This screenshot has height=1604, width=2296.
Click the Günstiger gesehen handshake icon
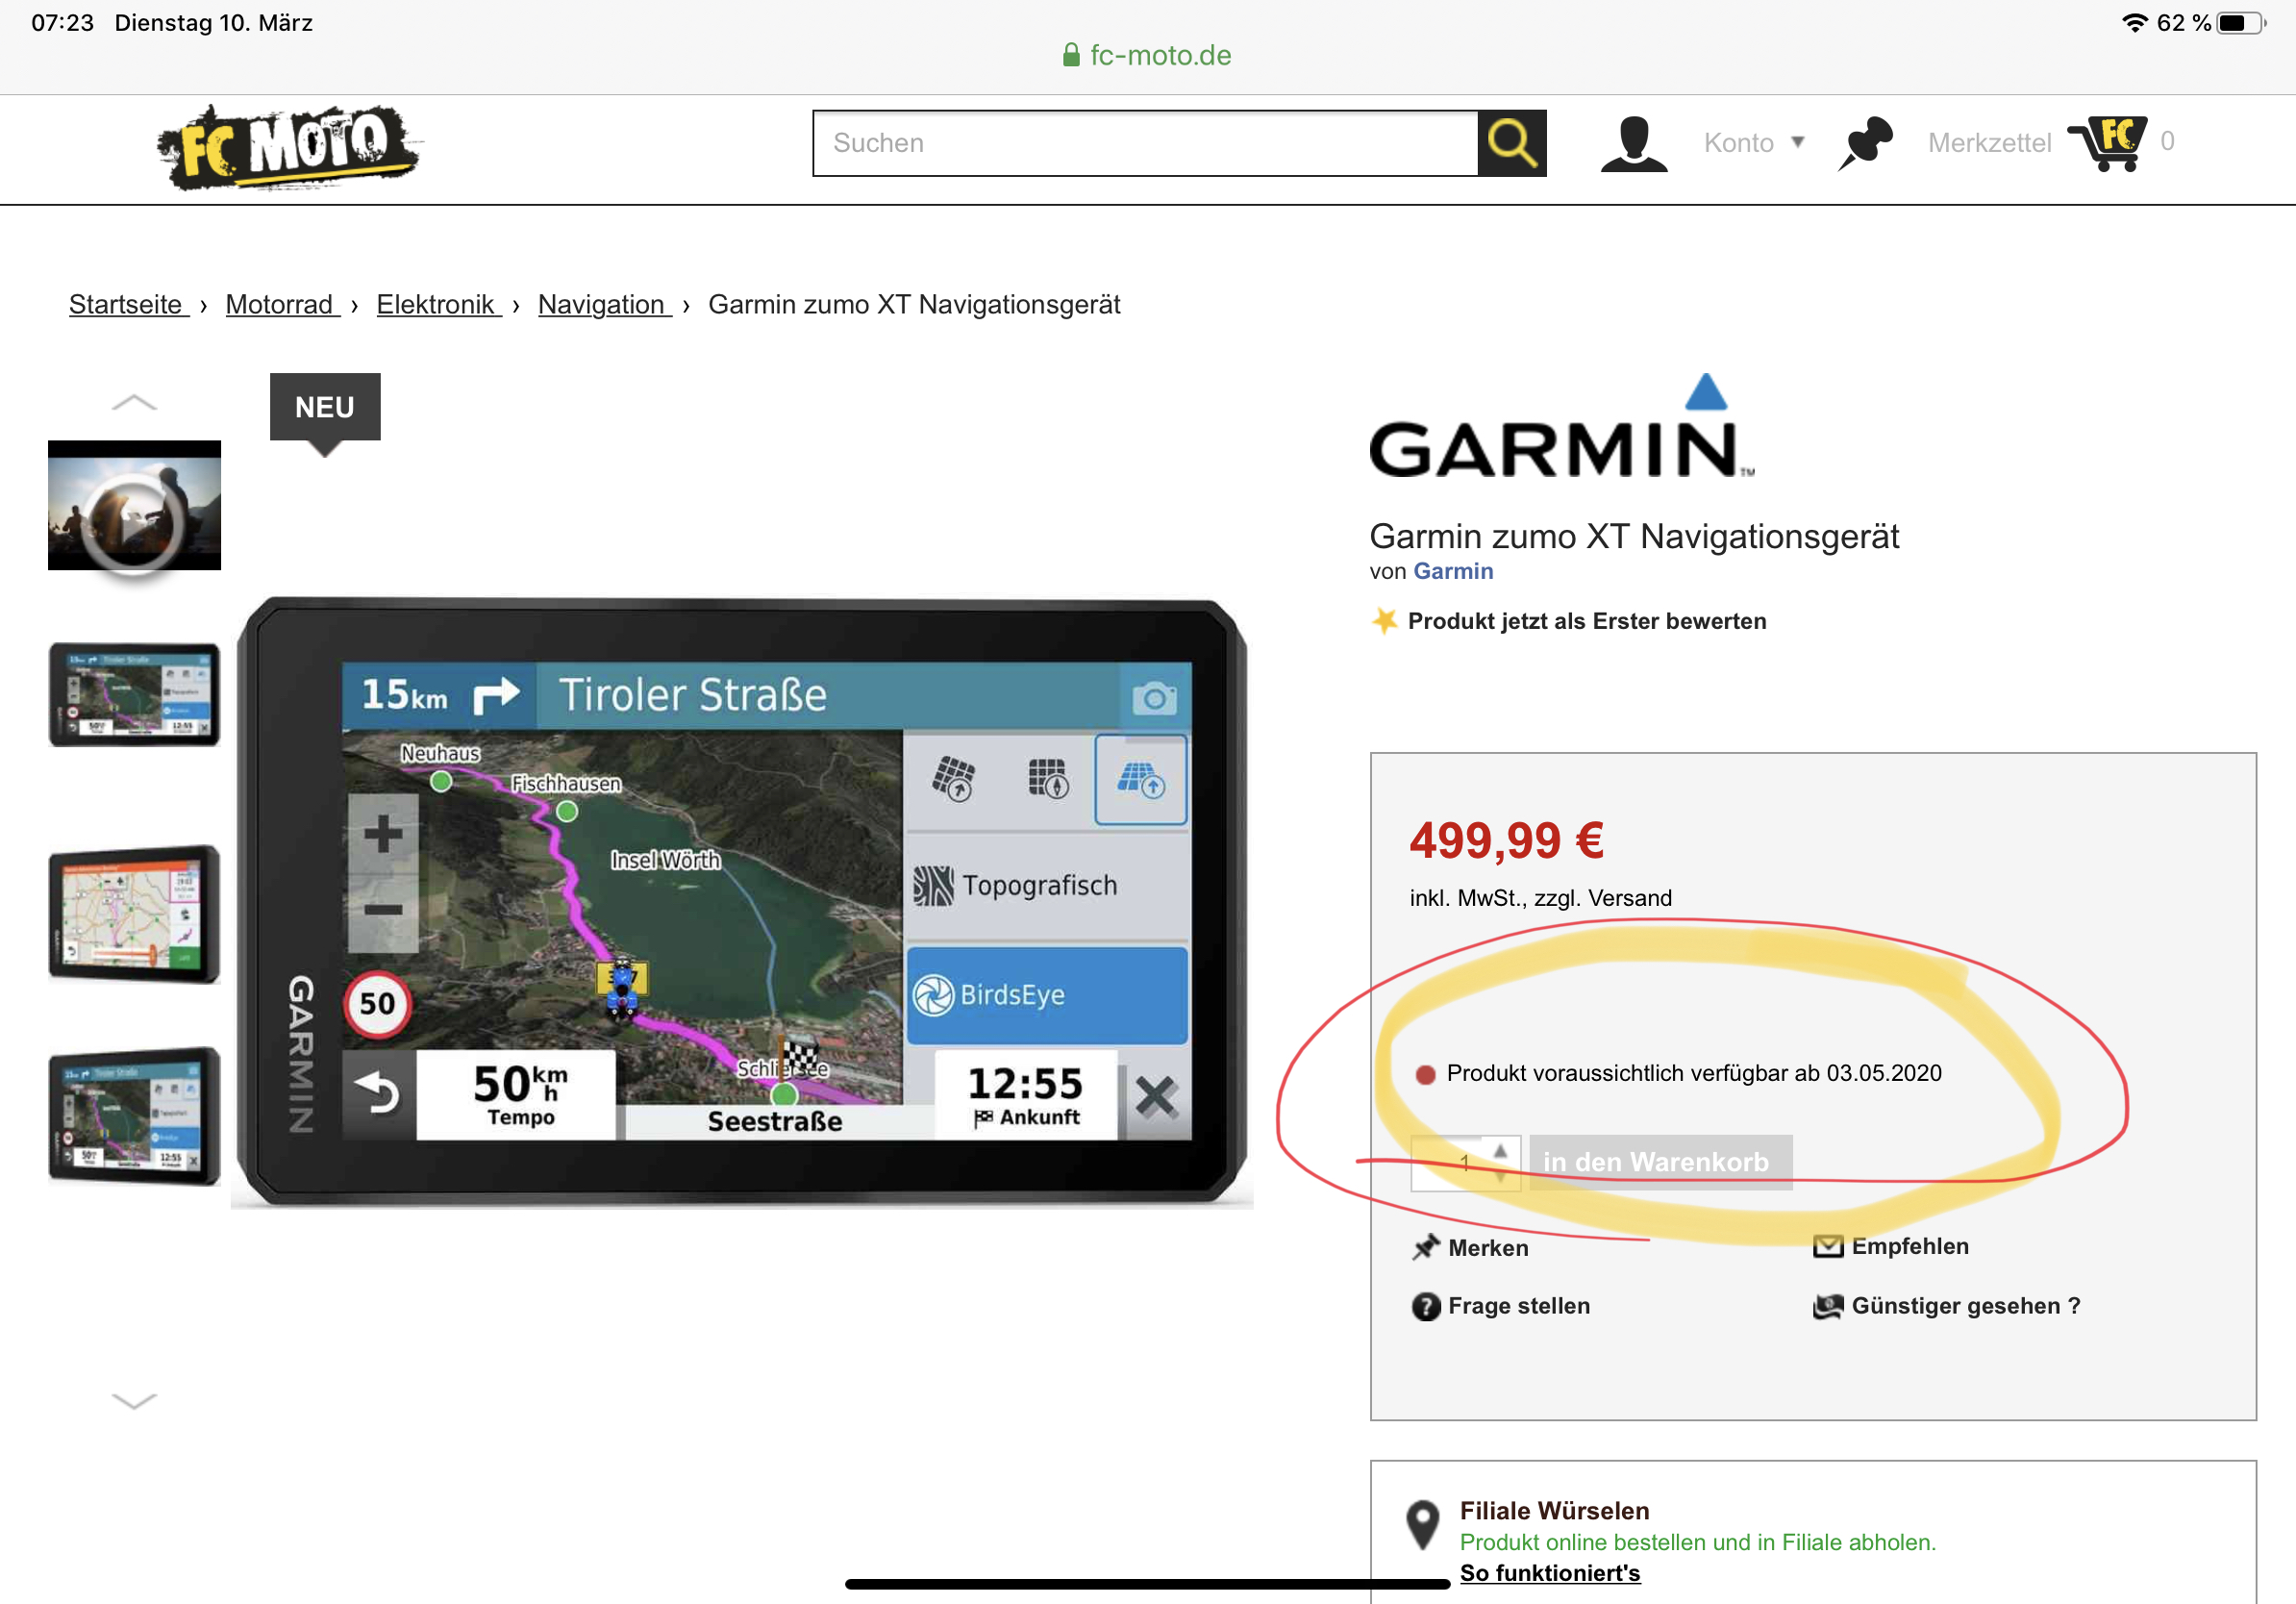1827,1306
